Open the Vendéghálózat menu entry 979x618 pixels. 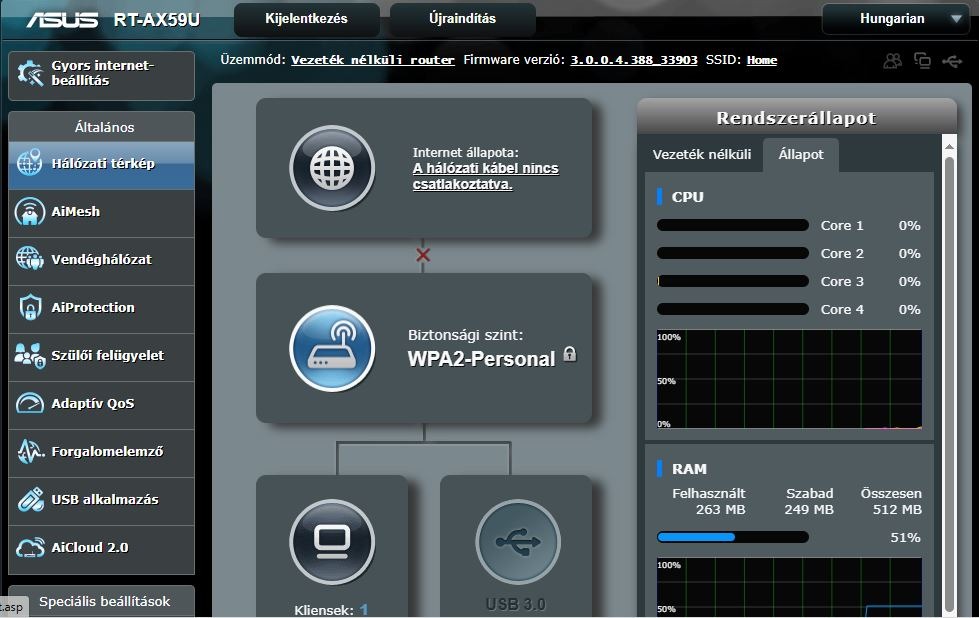click(x=101, y=262)
